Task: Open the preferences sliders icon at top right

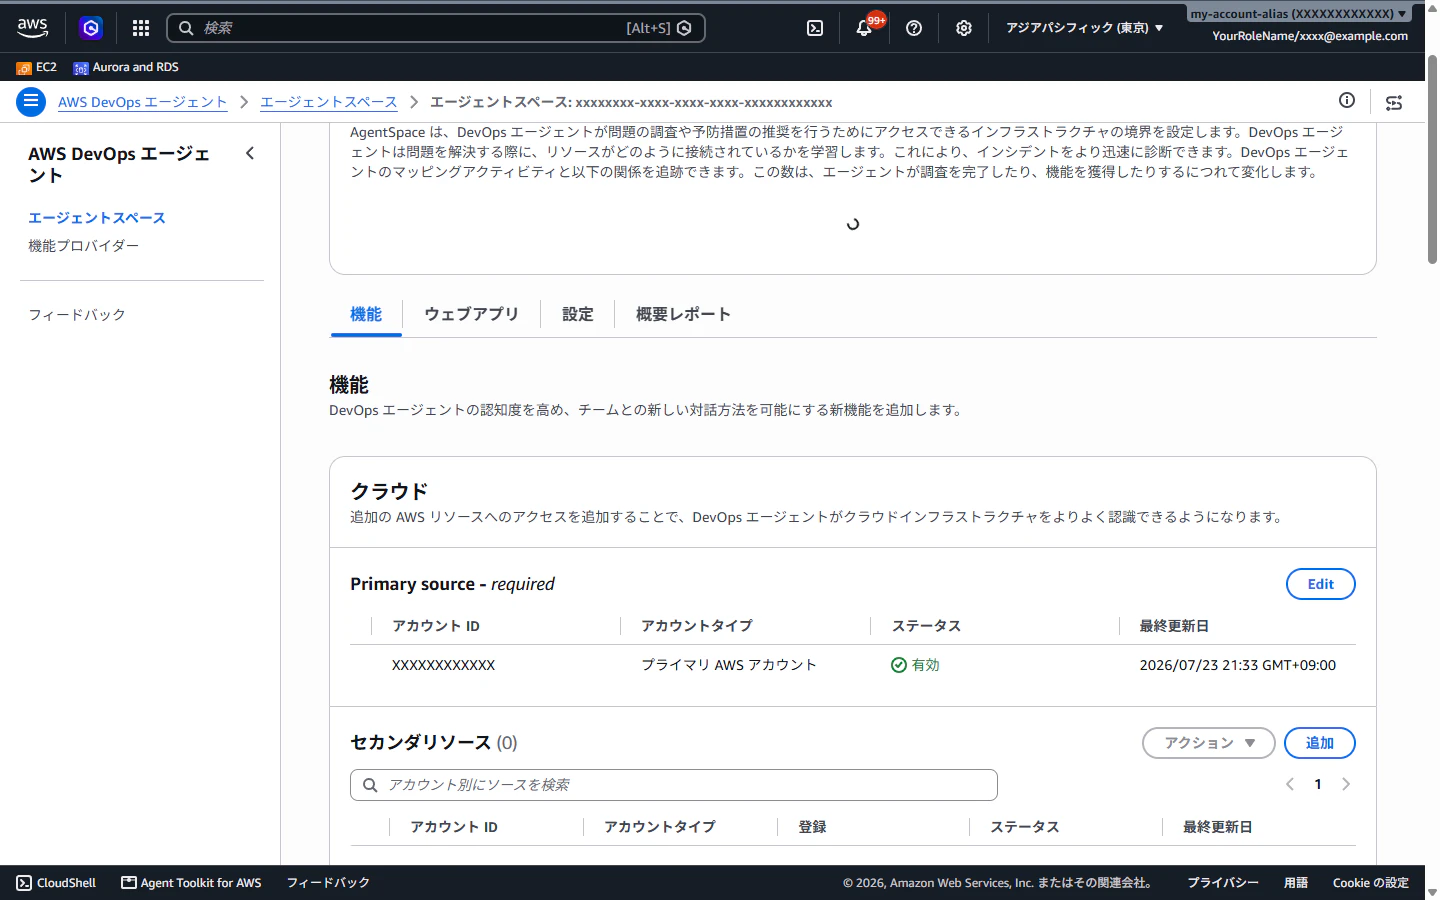Action: pyautogui.click(x=1394, y=102)
